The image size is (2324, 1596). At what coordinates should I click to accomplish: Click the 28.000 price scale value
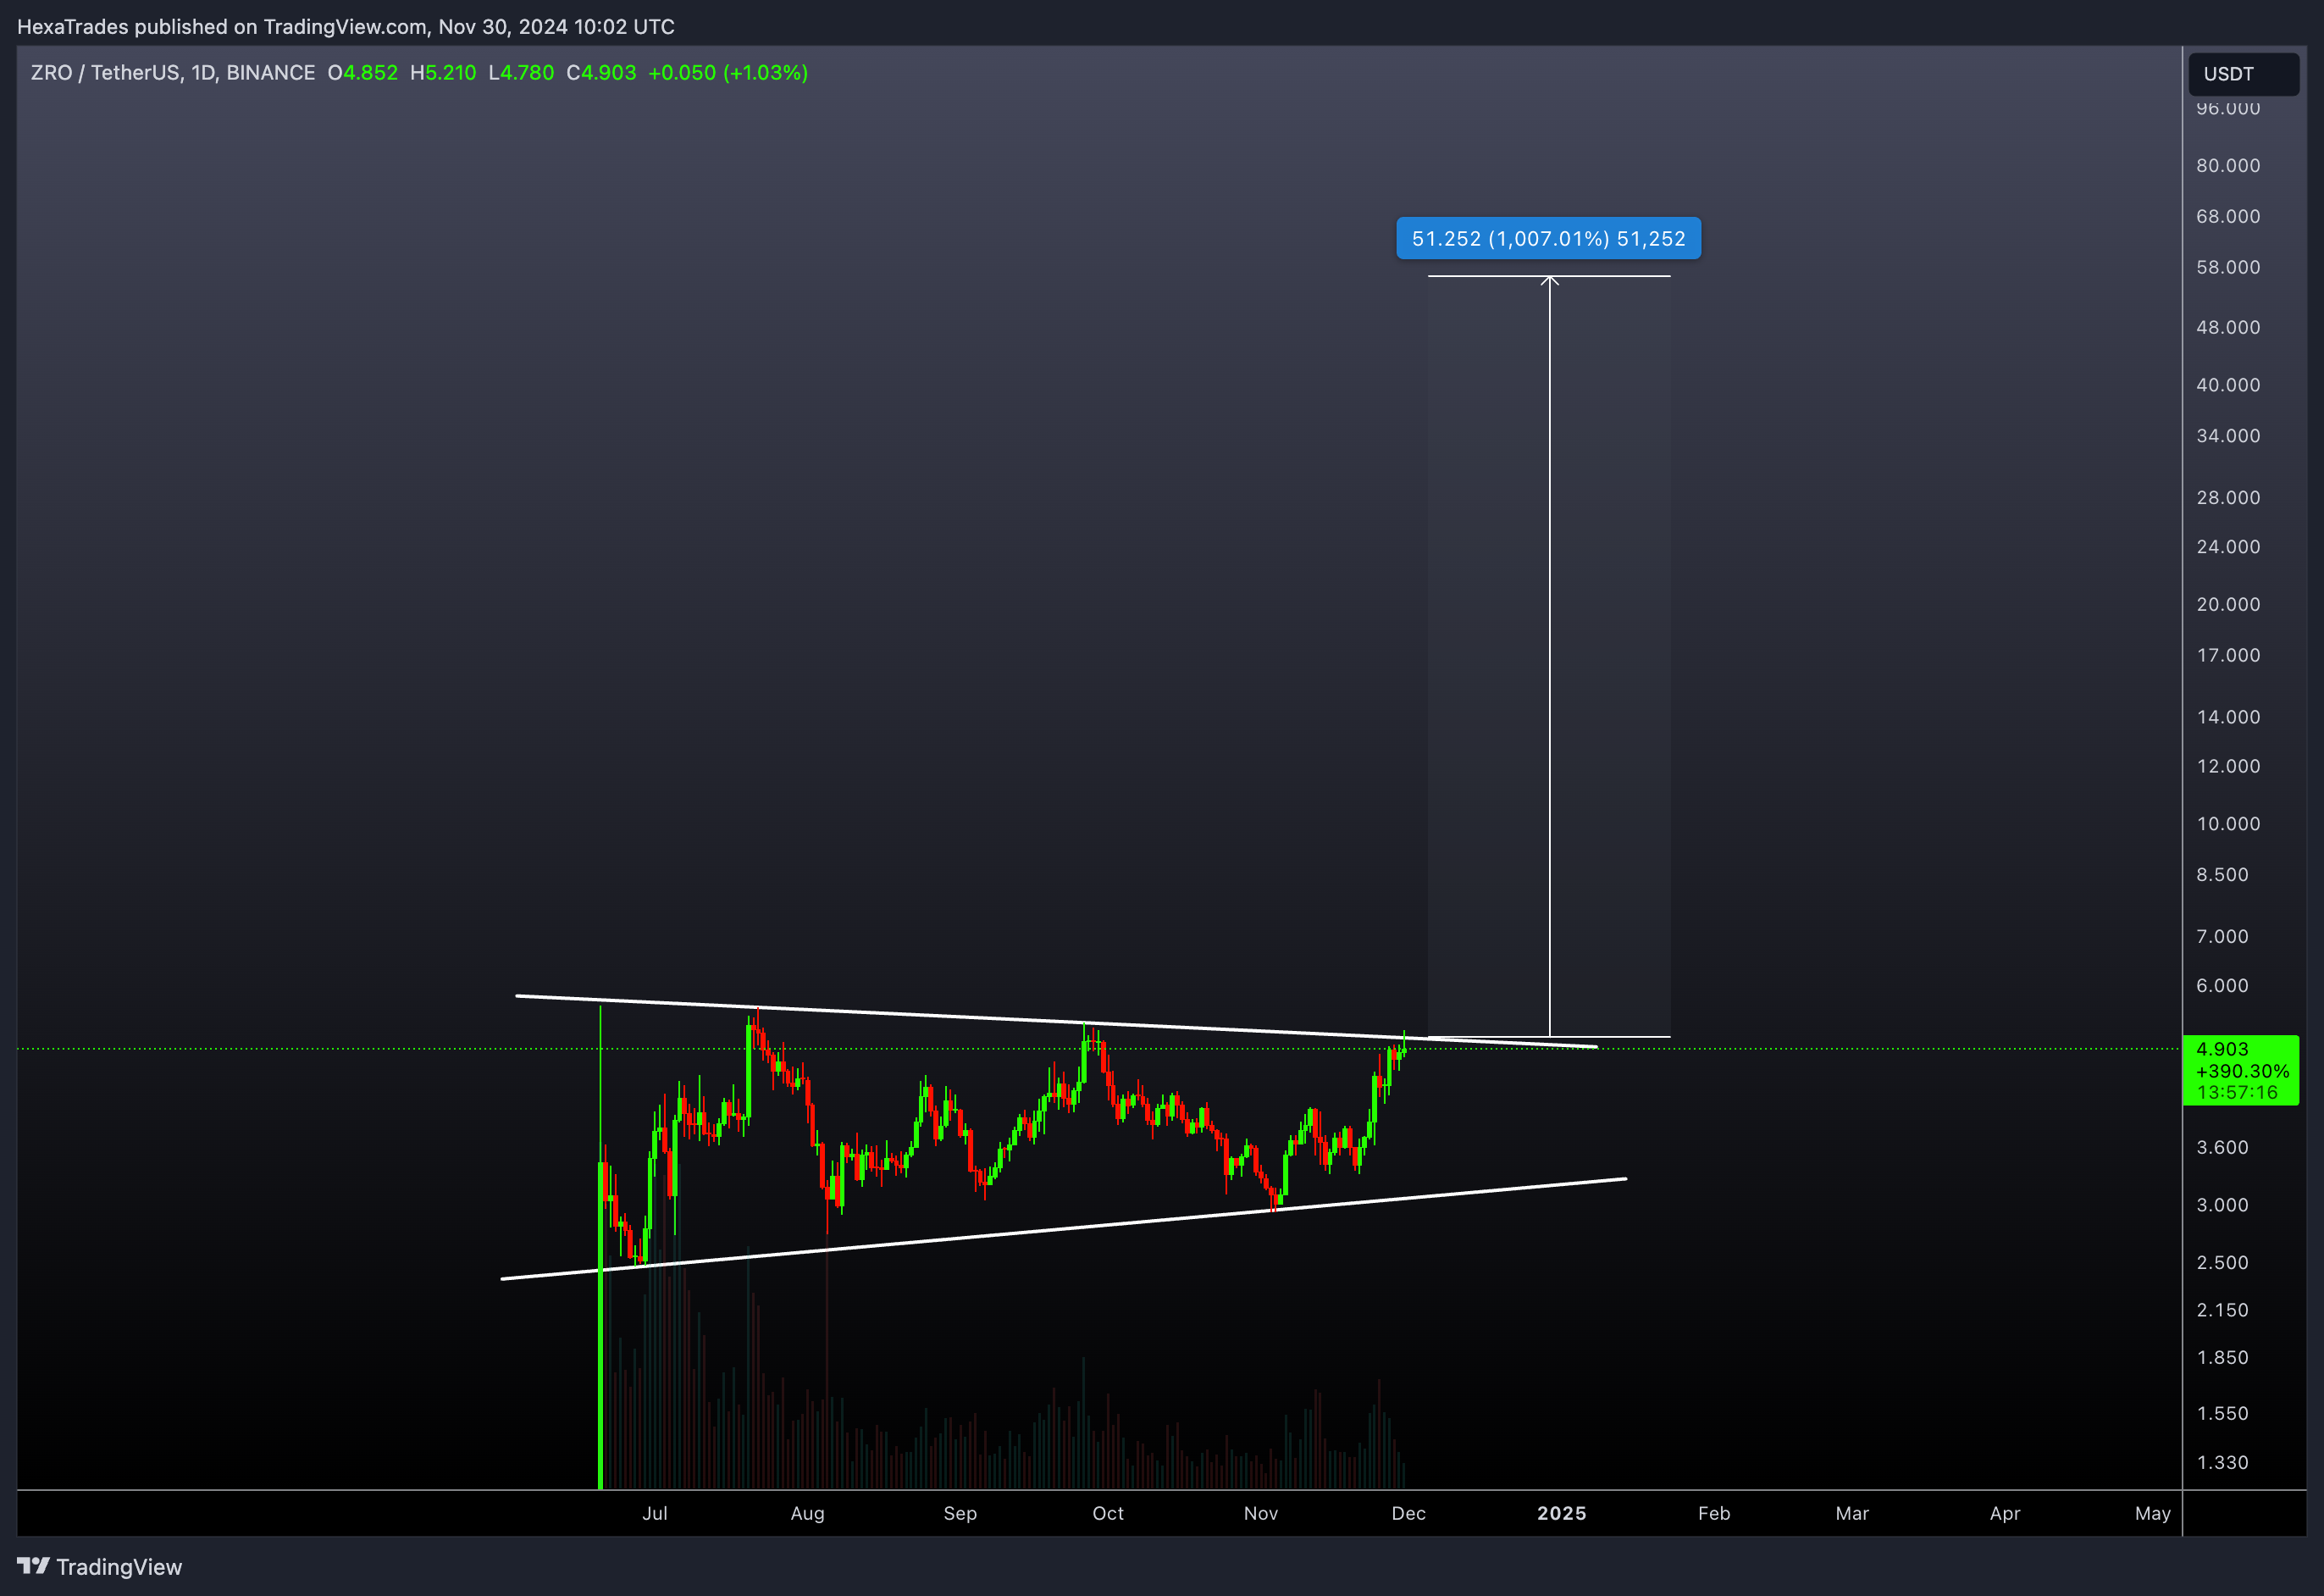[x=2228, y=498]
